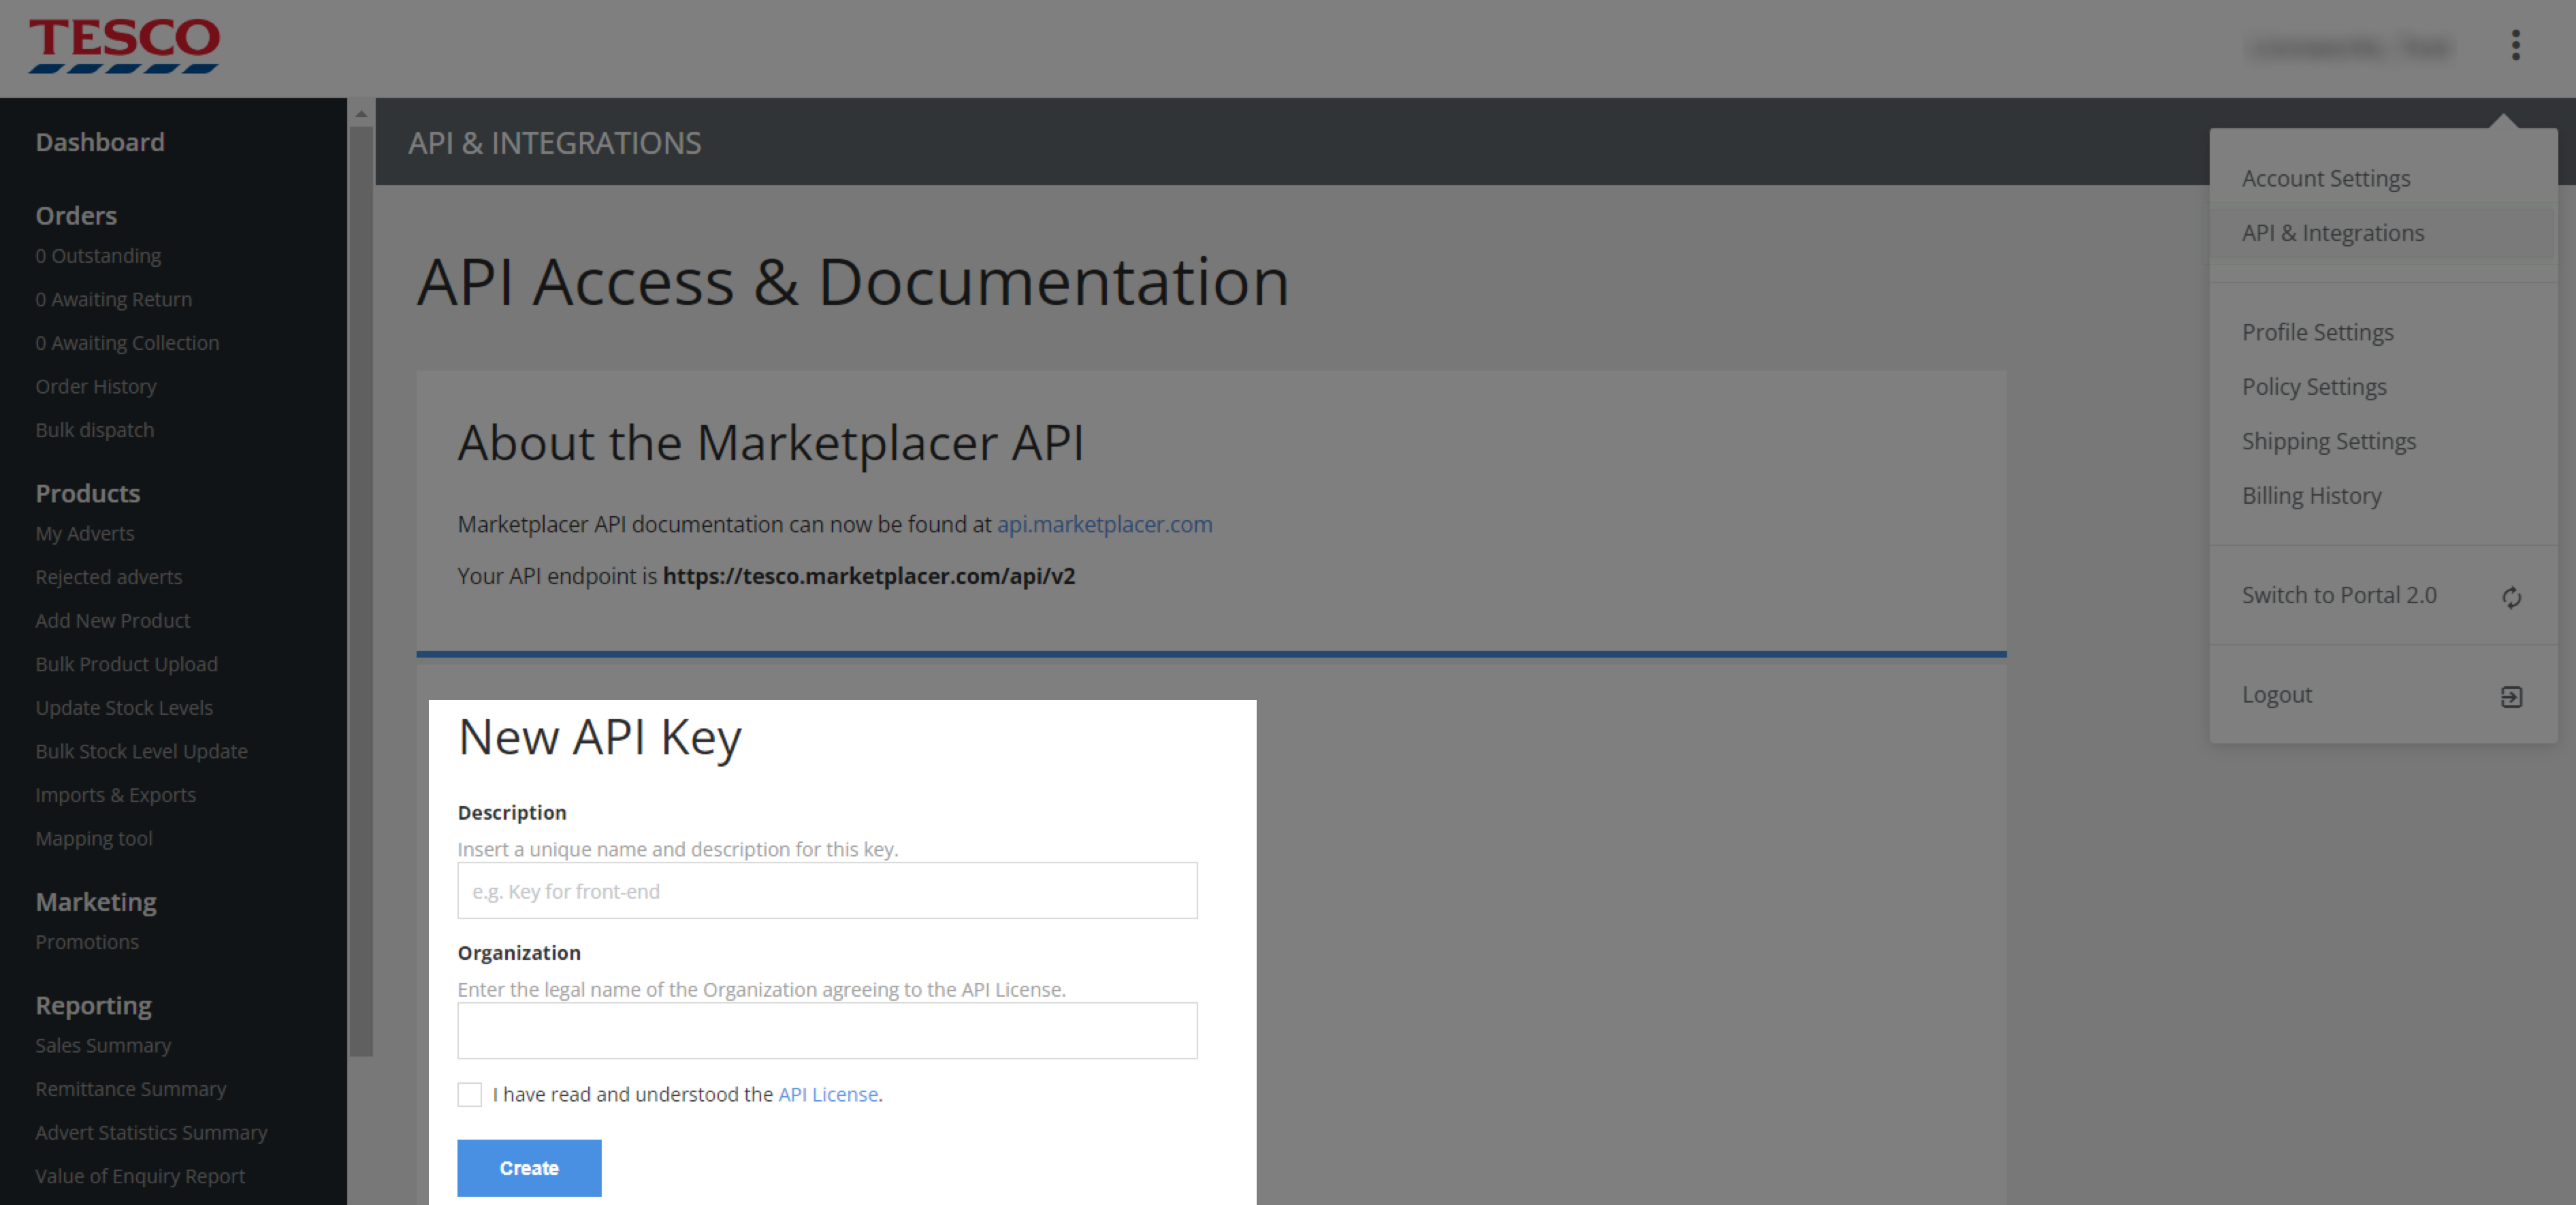Screen dimensions: 2576x1205
Task: Open Billing History from the menu
Action: 2312,496
